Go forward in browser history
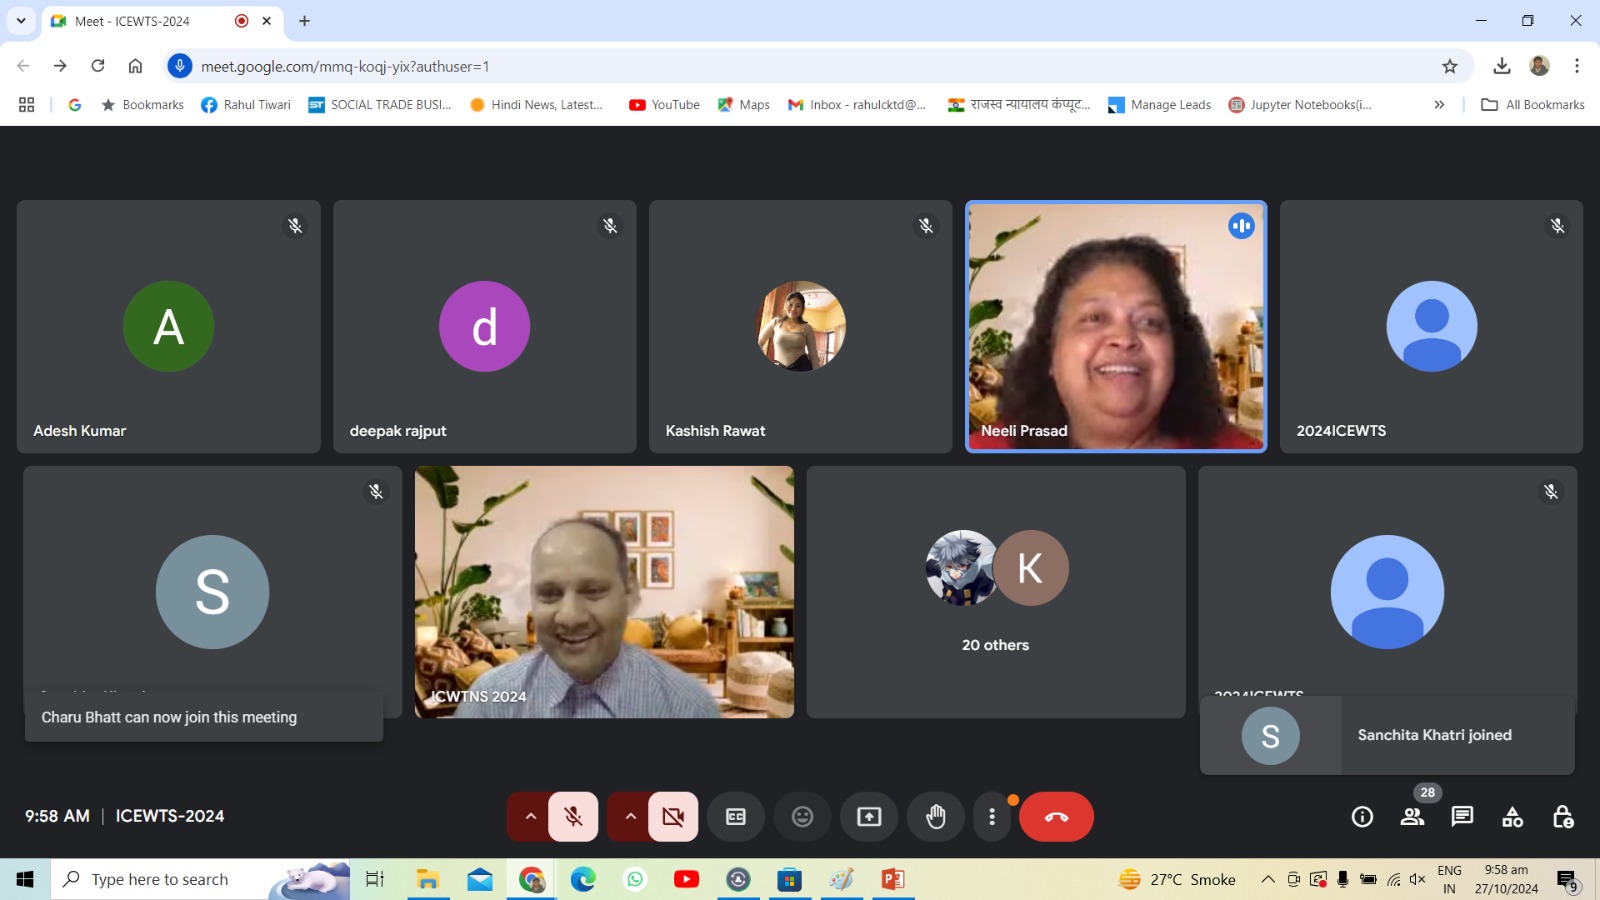Viewport: 1600px width, 900px height. click(x=60, y=66)
